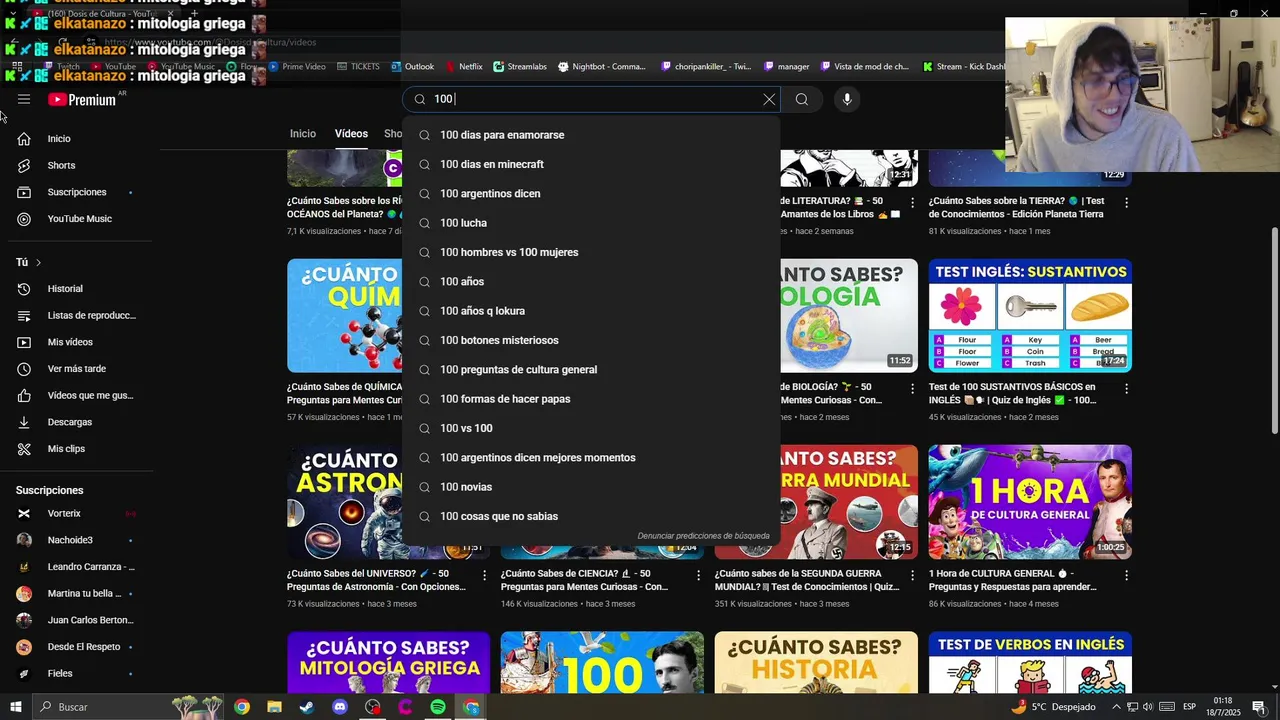Show hidden system tray icons

point(1116,707)
